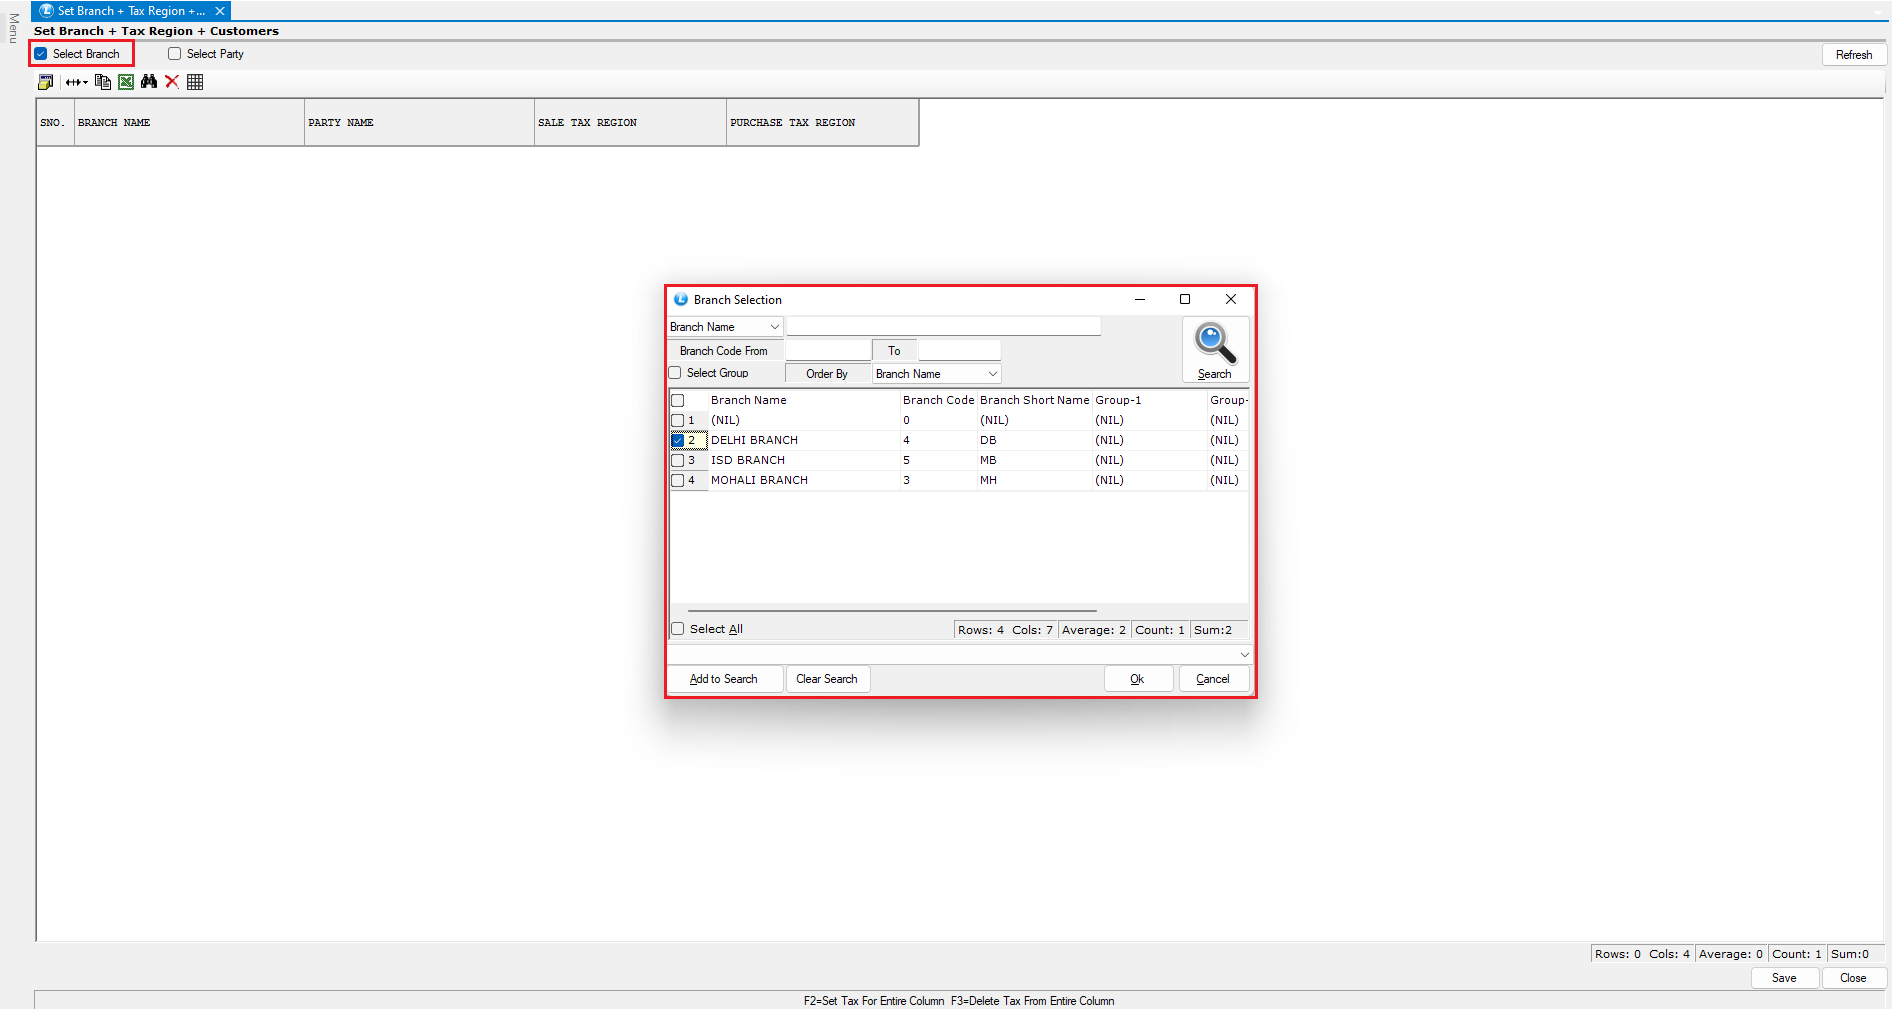Click the grid view toolbar icon
This screenshot has height=1009, width=1892.
coord(195,82)
